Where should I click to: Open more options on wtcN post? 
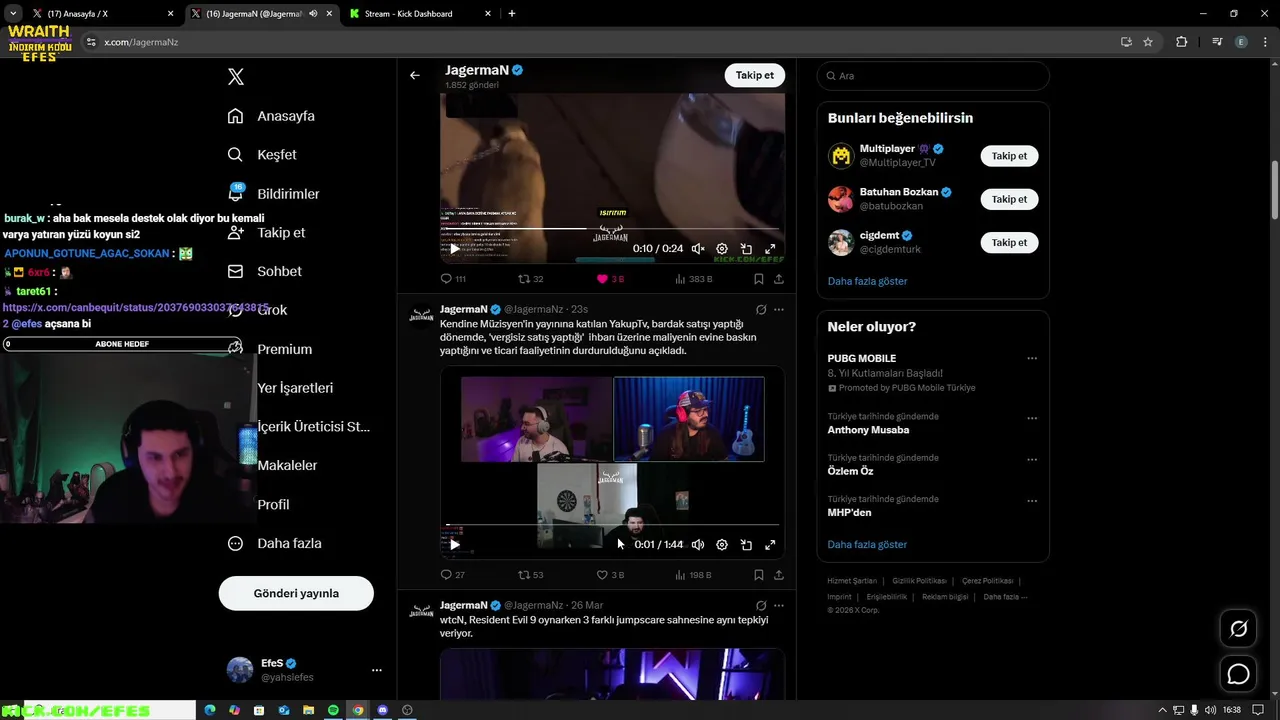click(779, 606)
